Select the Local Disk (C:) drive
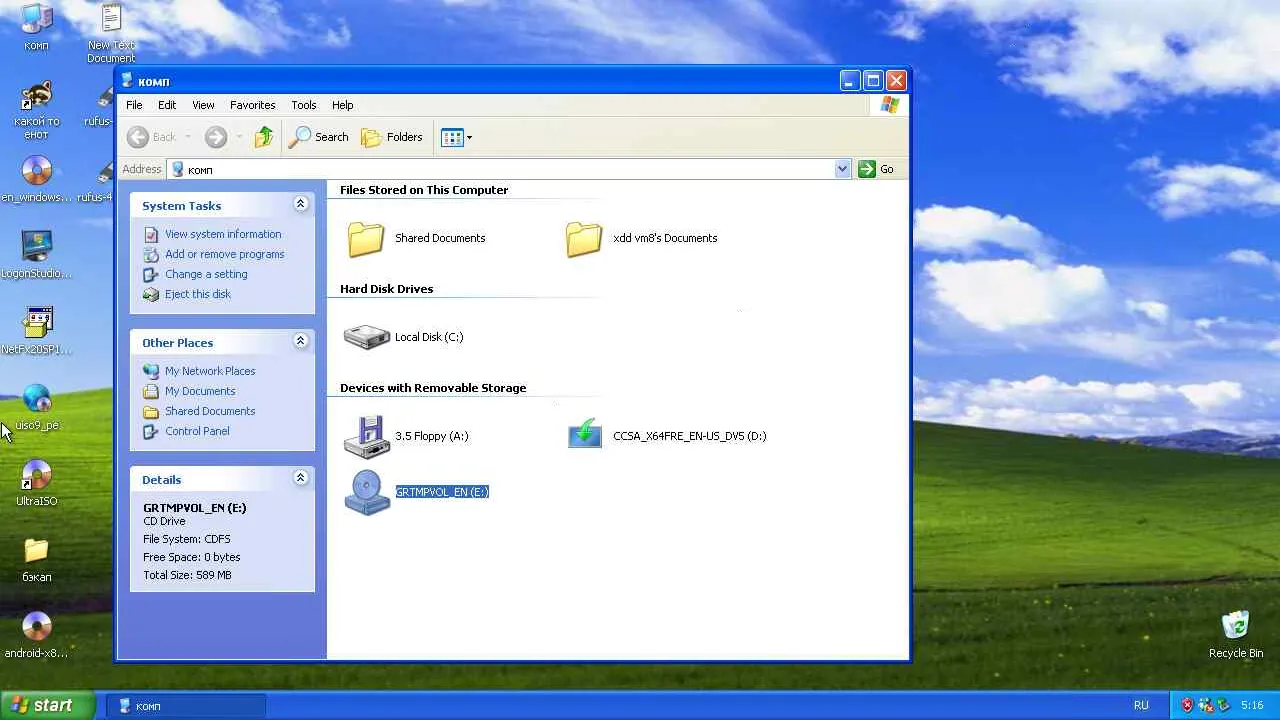 click(404, 337)
